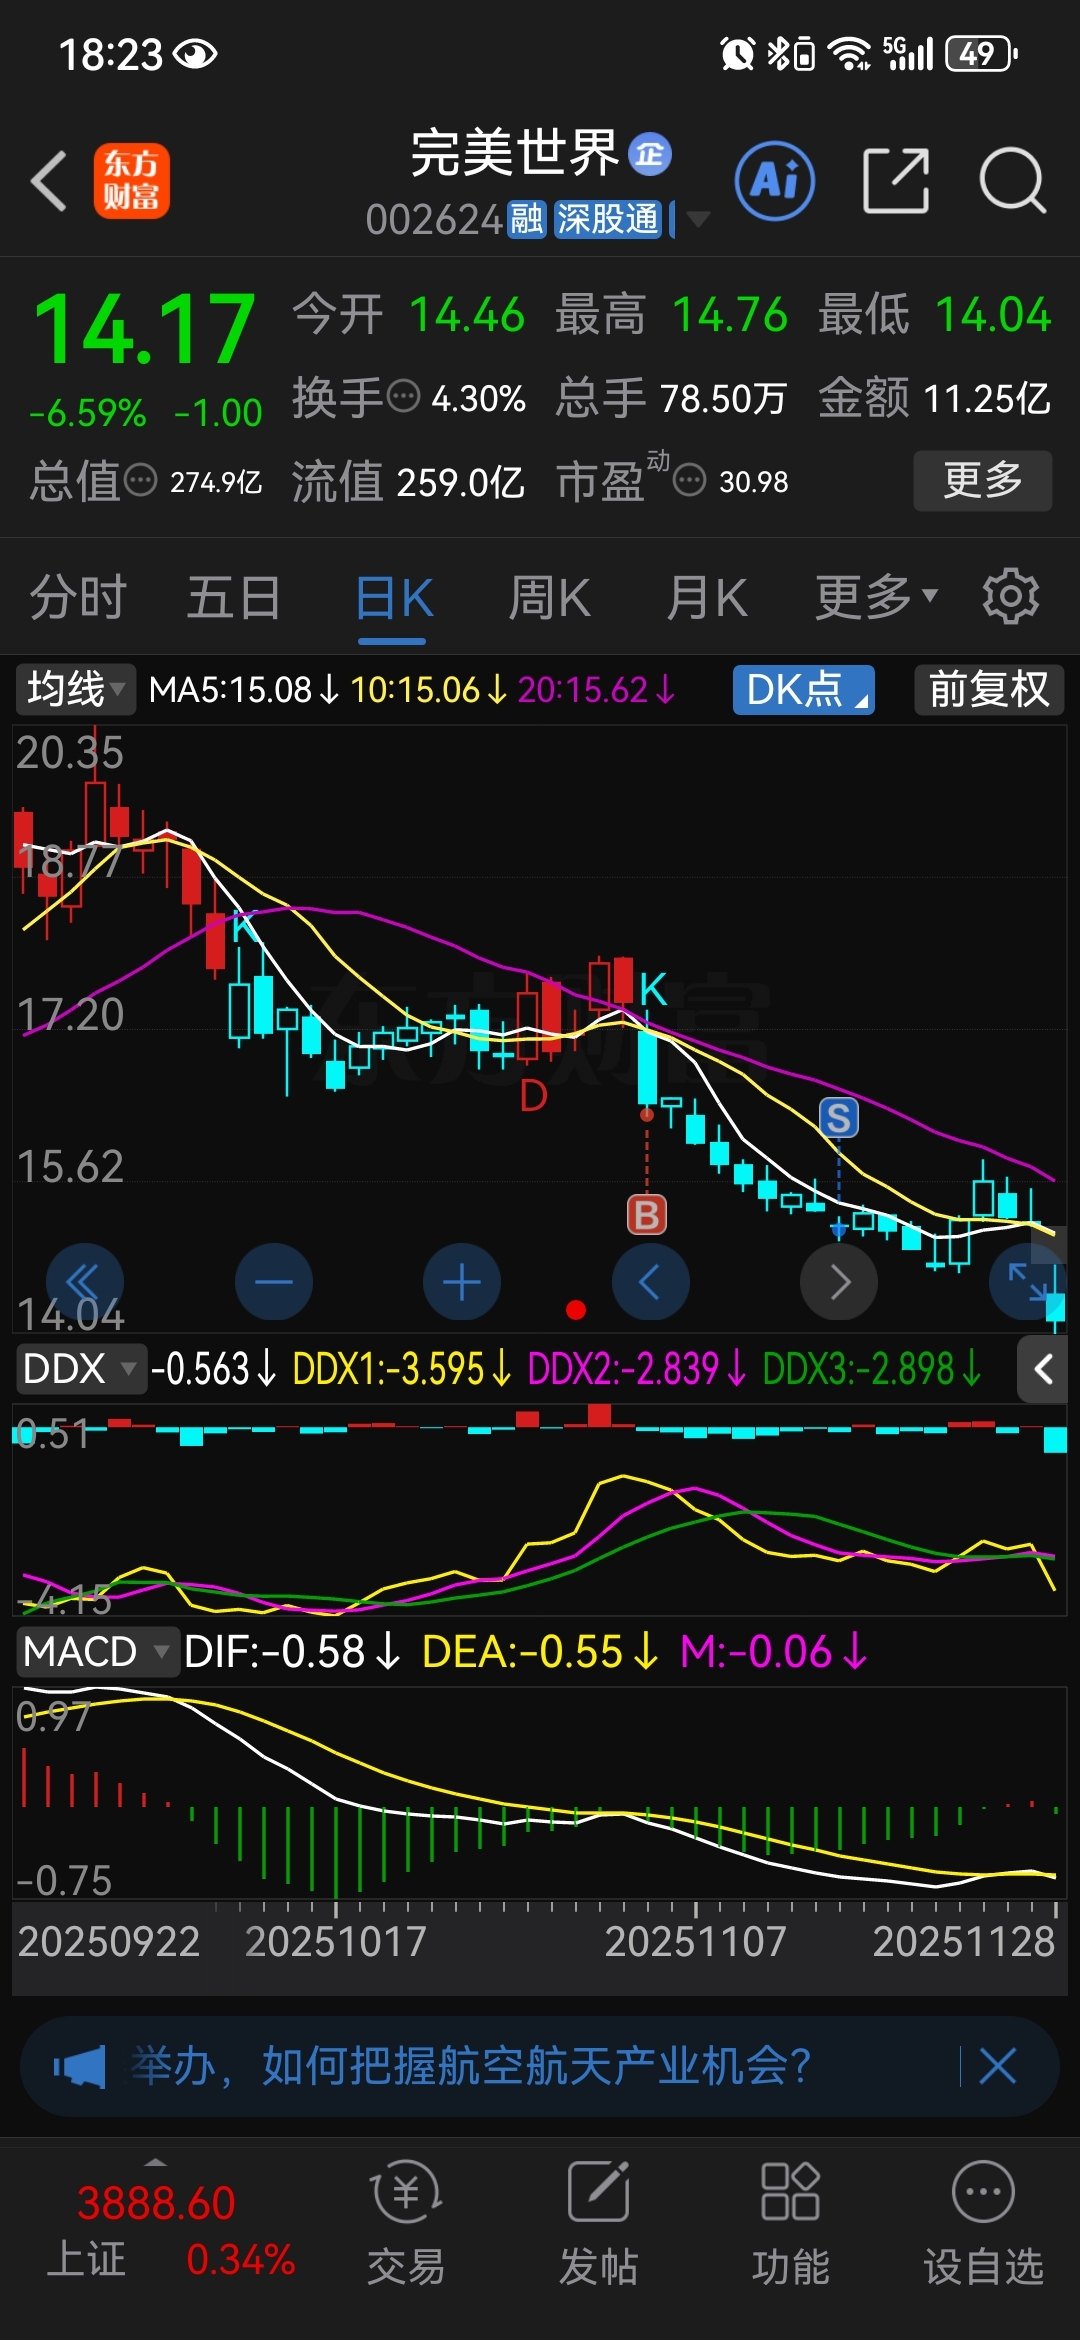
Task: Open stock search magnifier icon
Action: [1012, 181]
